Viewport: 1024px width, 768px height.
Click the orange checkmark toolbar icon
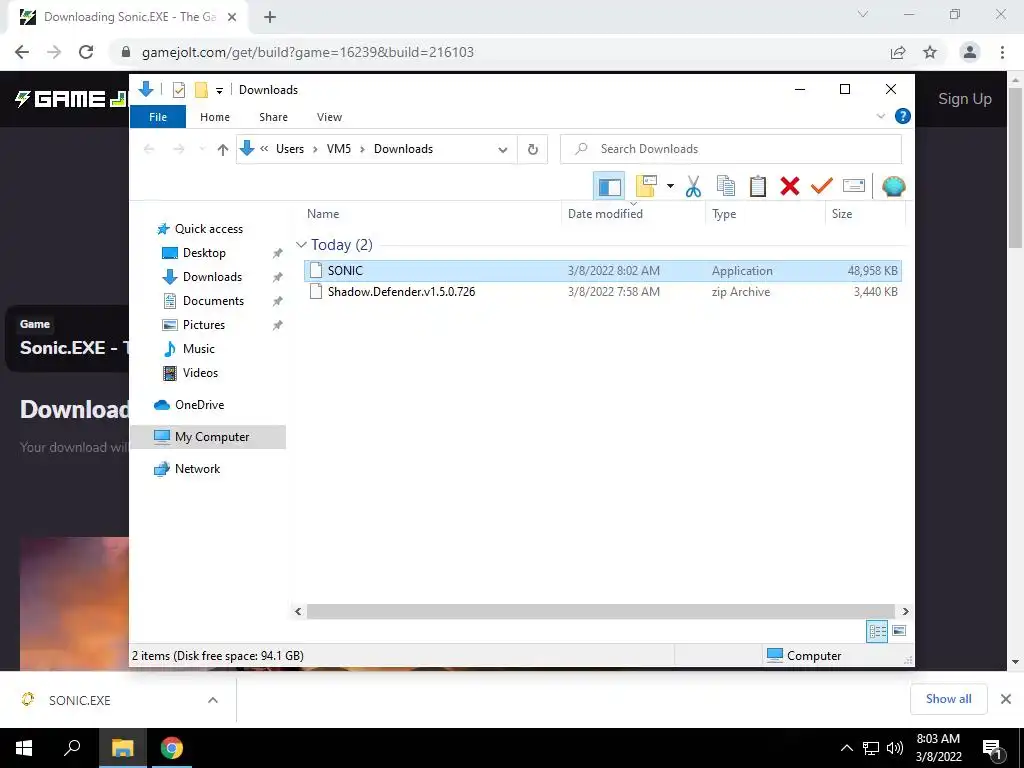822,187
